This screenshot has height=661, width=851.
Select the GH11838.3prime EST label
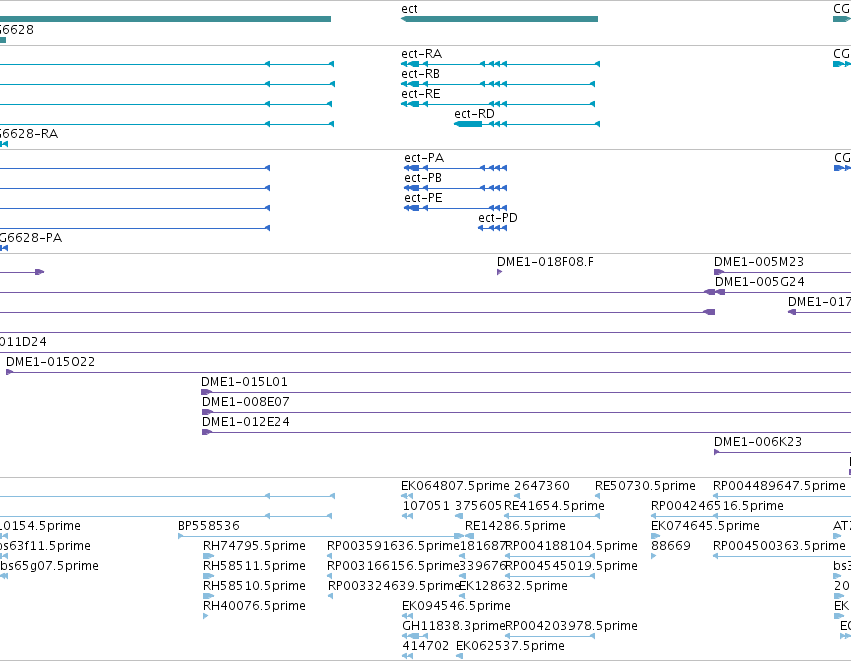pyautogui.click(x=453, y=626)
